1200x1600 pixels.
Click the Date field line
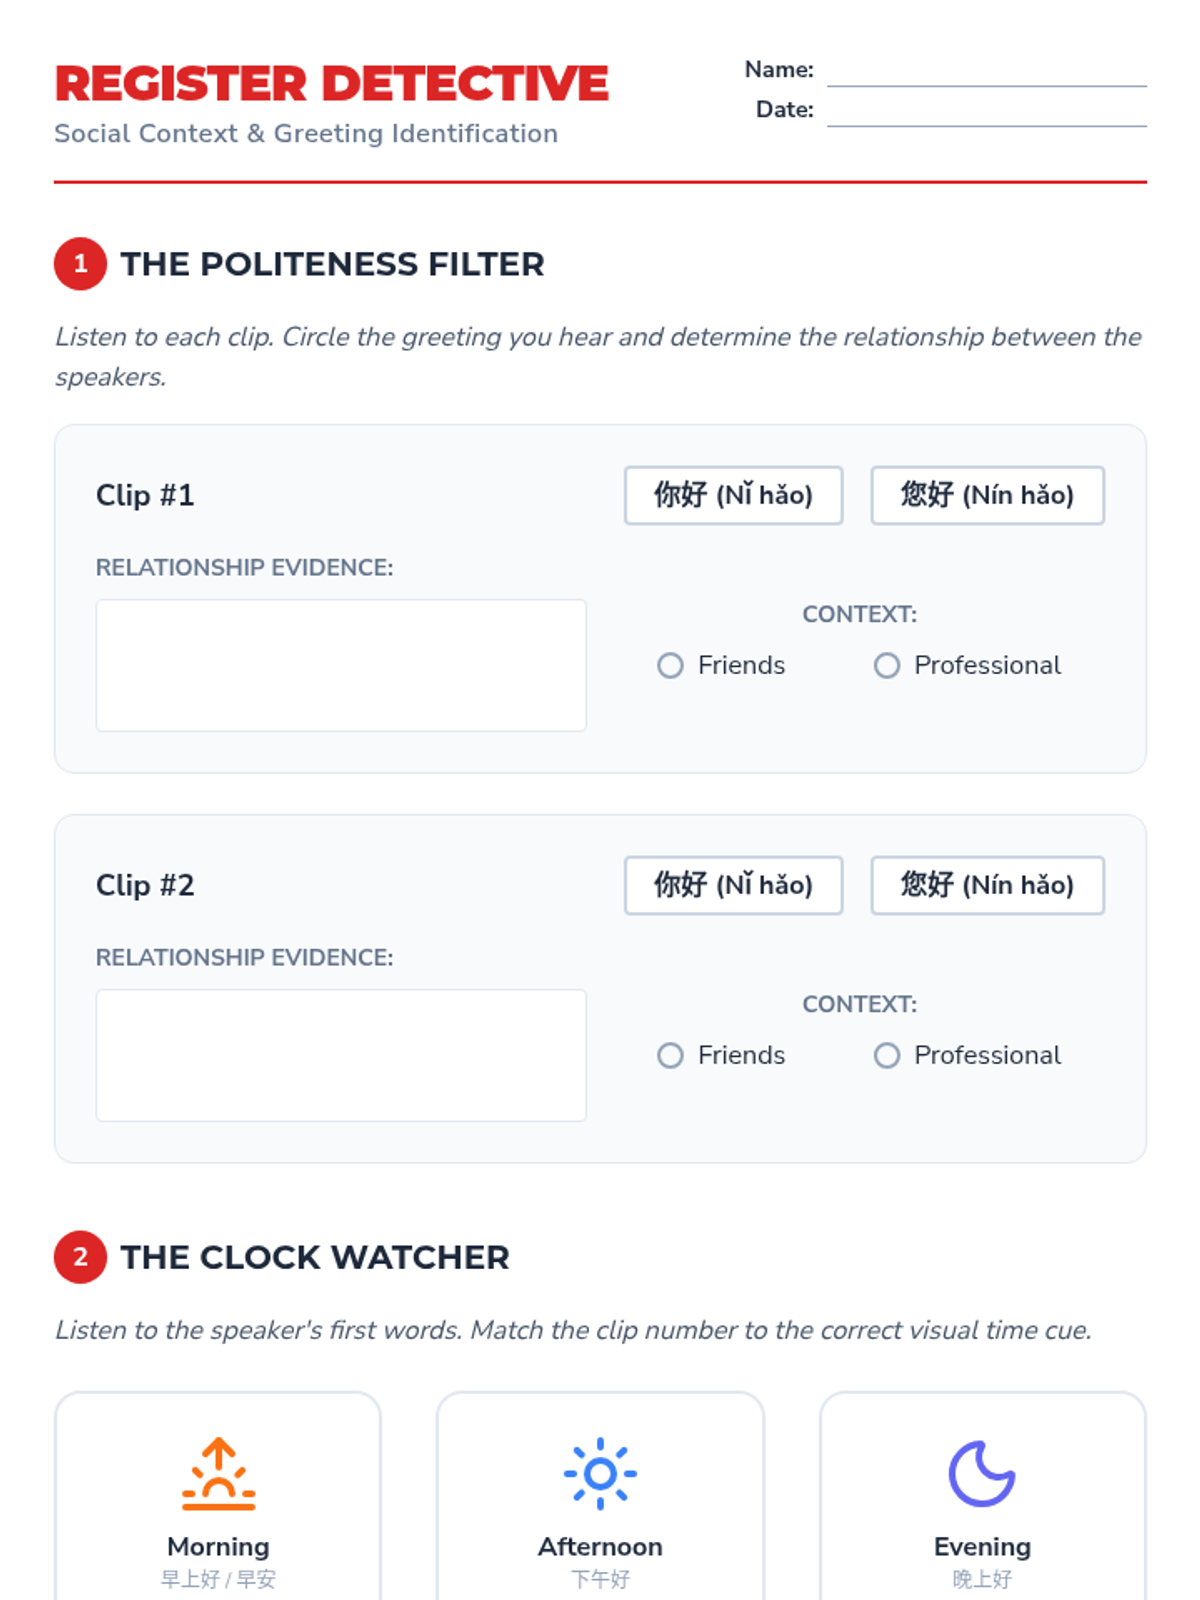tap(986, 113)
